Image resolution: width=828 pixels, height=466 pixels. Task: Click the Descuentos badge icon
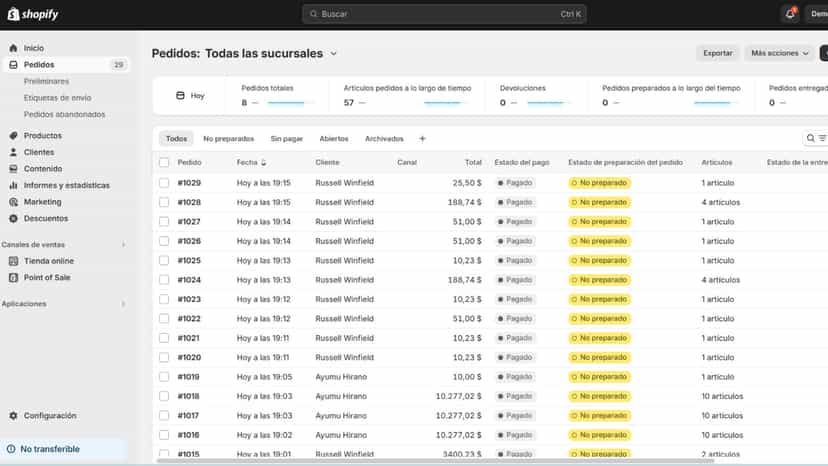click(x=13, y=218)
